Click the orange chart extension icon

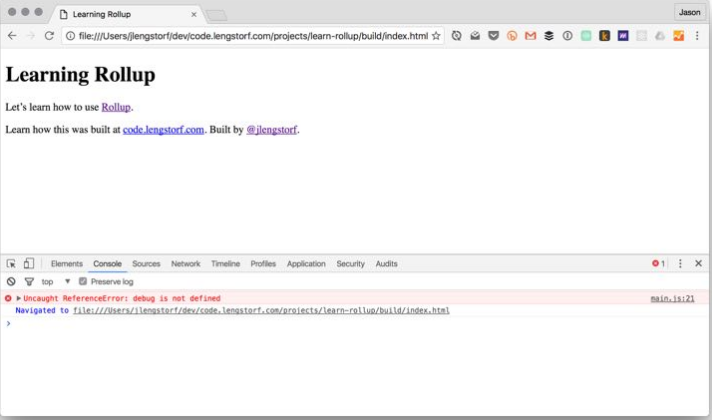coord(678,36)
